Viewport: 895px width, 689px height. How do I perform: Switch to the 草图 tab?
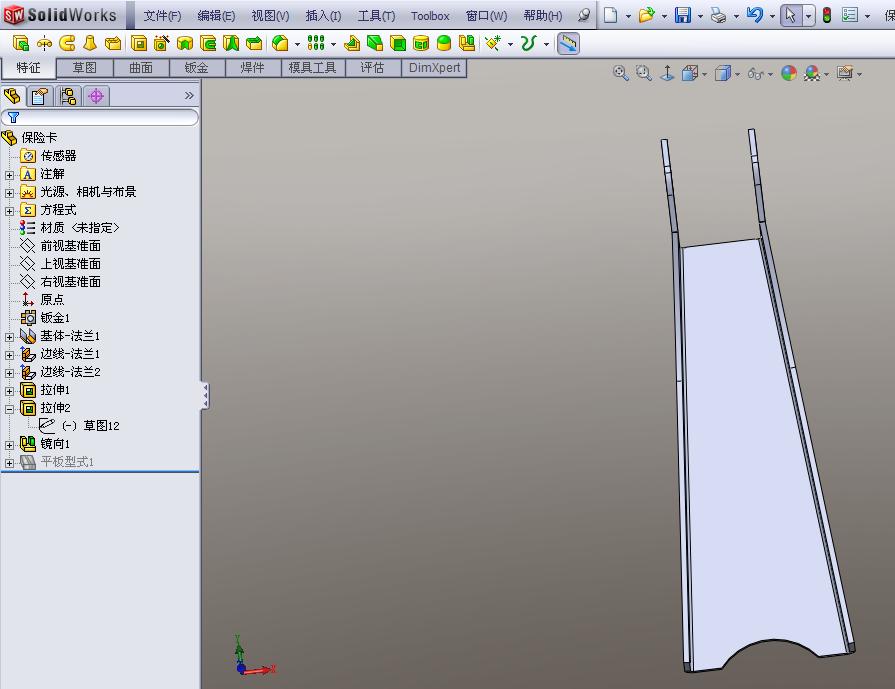[x=84, y=68]
